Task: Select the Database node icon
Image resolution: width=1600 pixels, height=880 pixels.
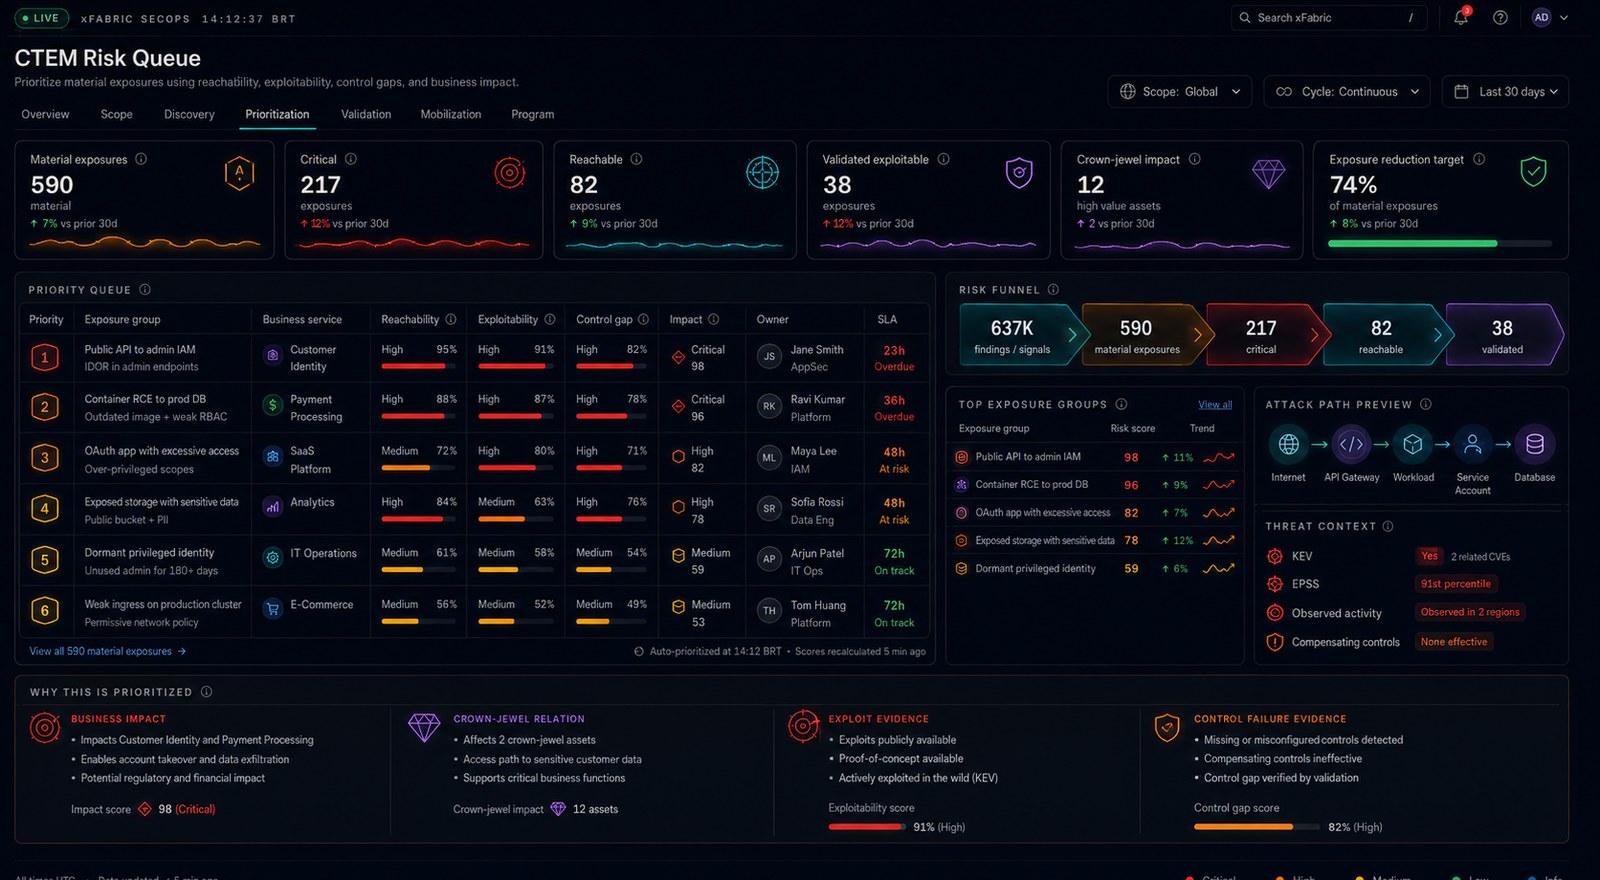Action: pyautogui.click(x=1534, y=444)
